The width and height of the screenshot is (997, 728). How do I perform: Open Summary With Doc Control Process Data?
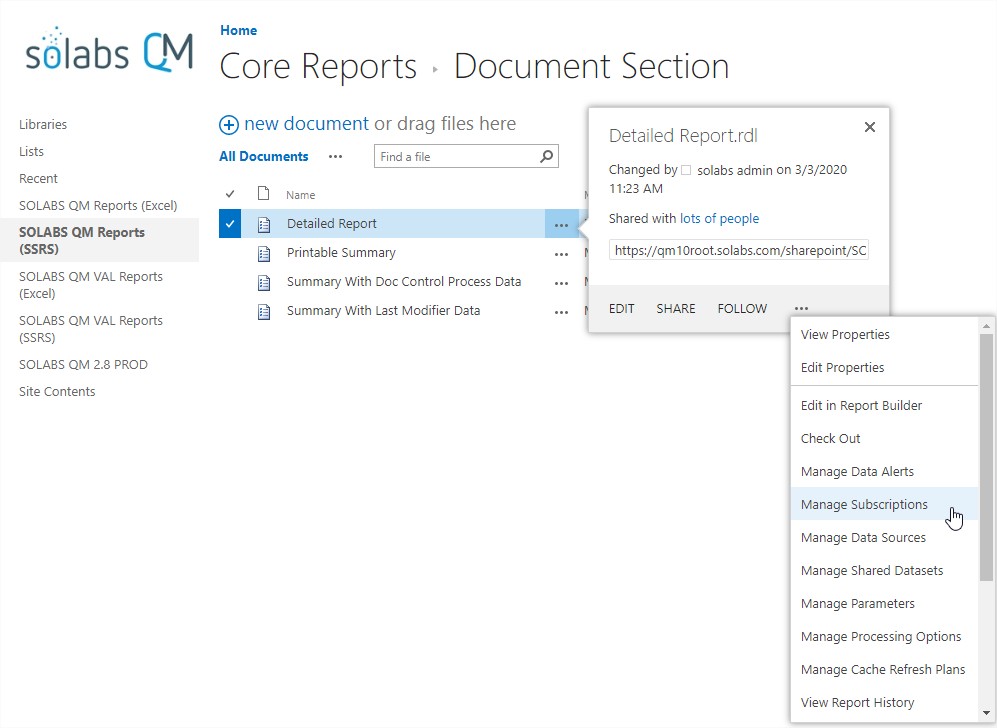click(x=404, y=282)
